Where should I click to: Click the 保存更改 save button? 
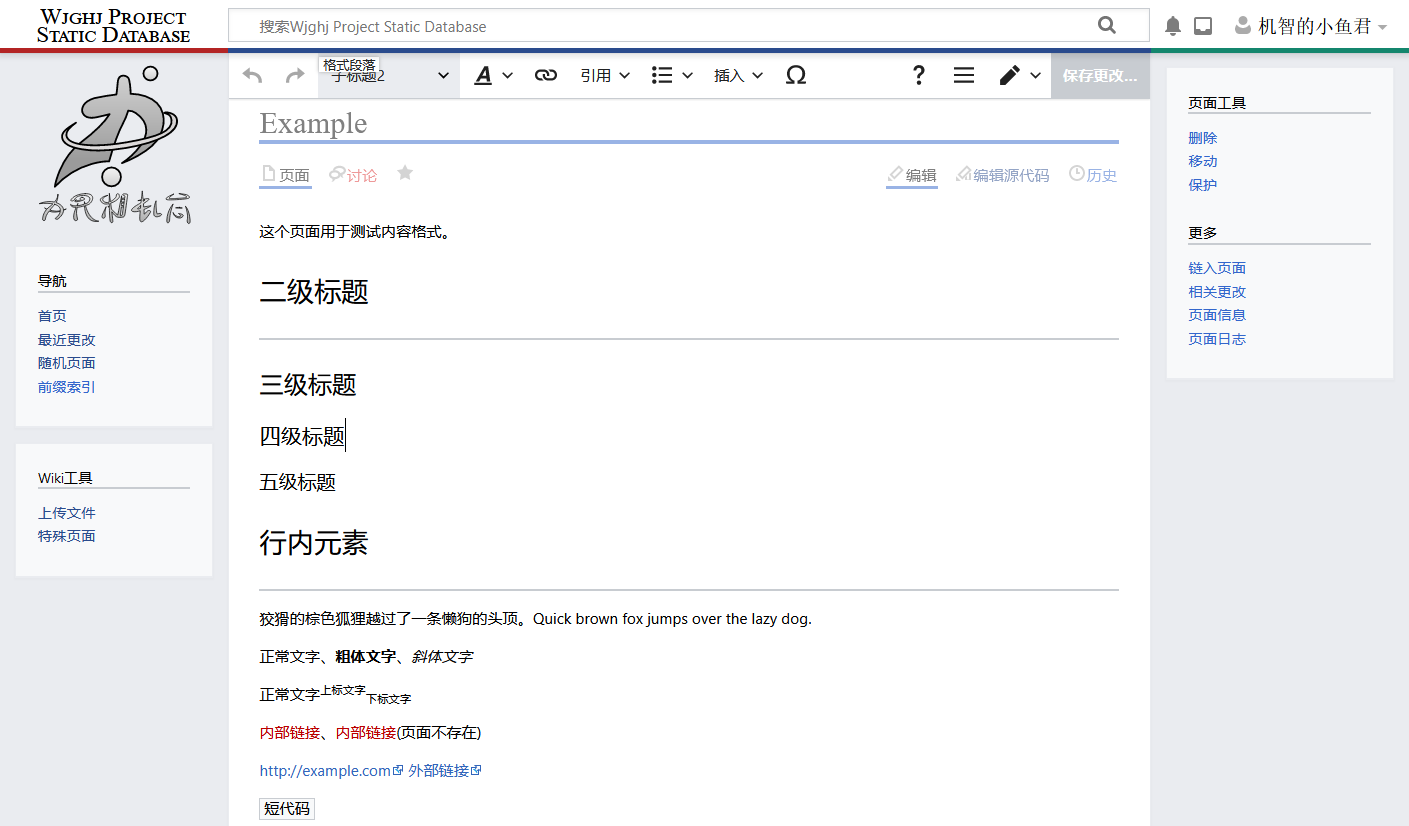(1100, 74)
